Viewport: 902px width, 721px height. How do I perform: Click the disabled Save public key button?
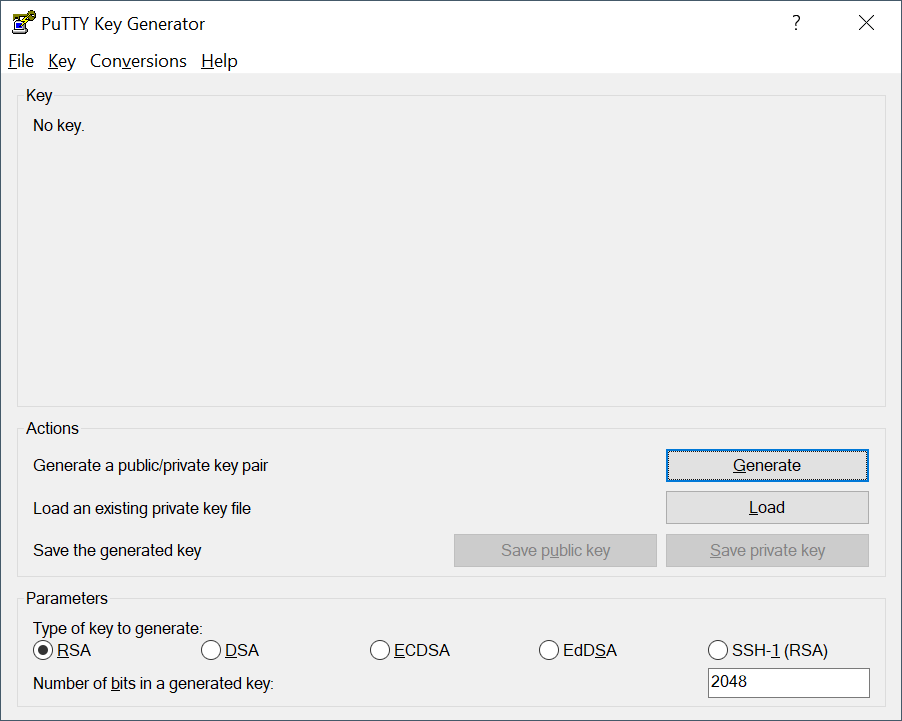(555, 551)
